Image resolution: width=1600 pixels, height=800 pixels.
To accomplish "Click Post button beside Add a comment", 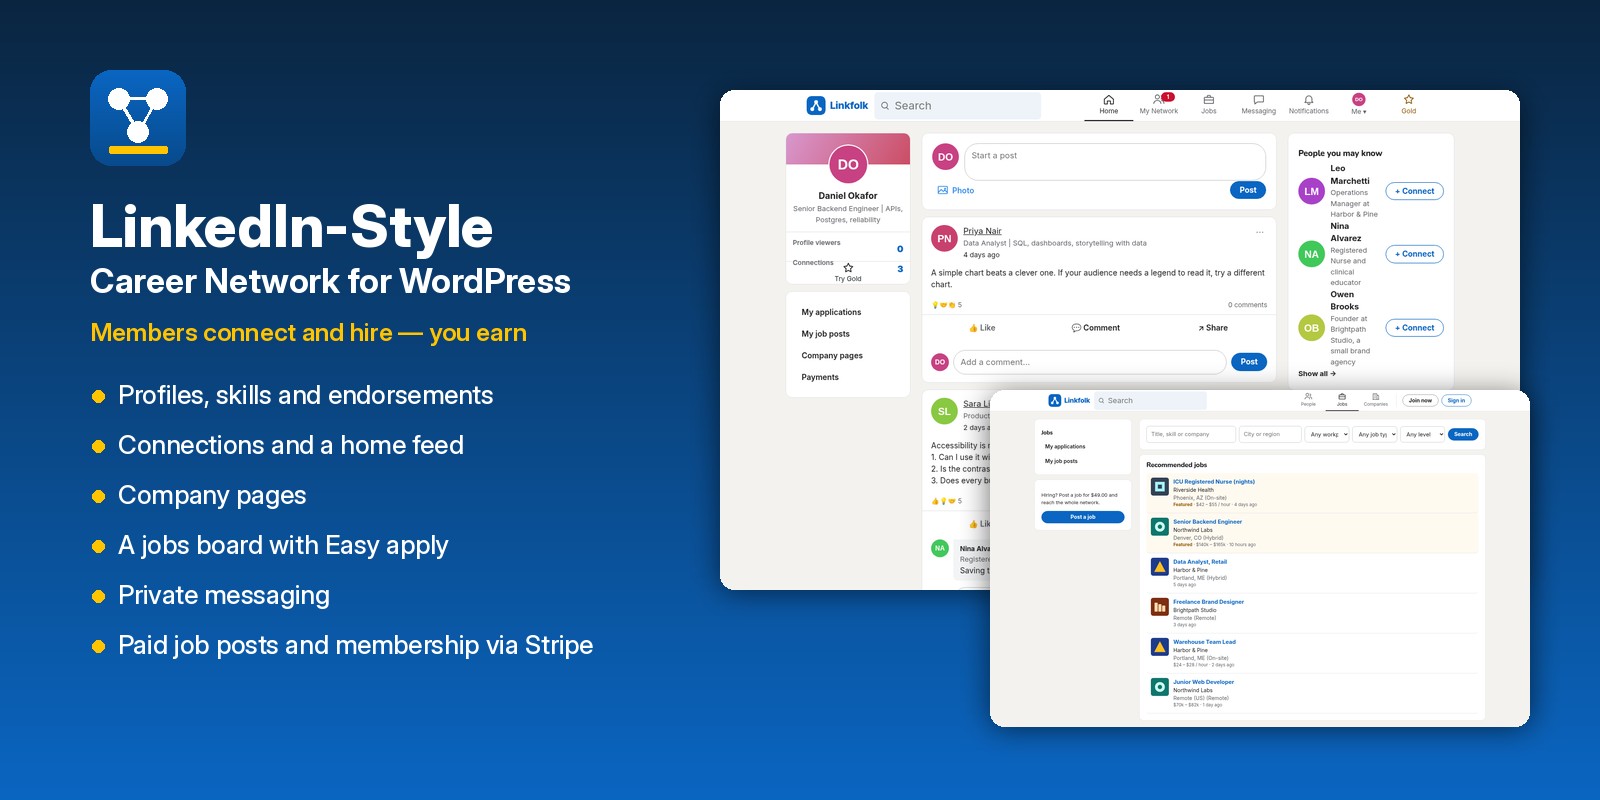I will [x=1249, y=362].
